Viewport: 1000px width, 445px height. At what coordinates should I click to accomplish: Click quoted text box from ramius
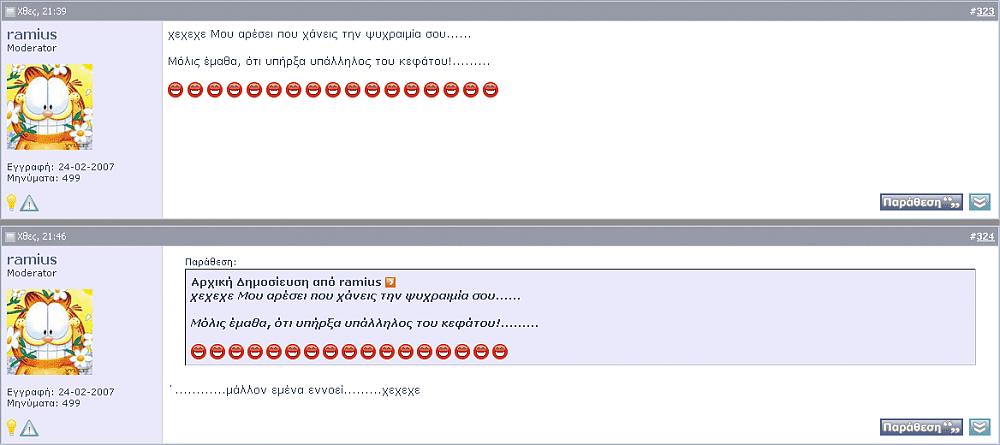[x=580, y=317]
